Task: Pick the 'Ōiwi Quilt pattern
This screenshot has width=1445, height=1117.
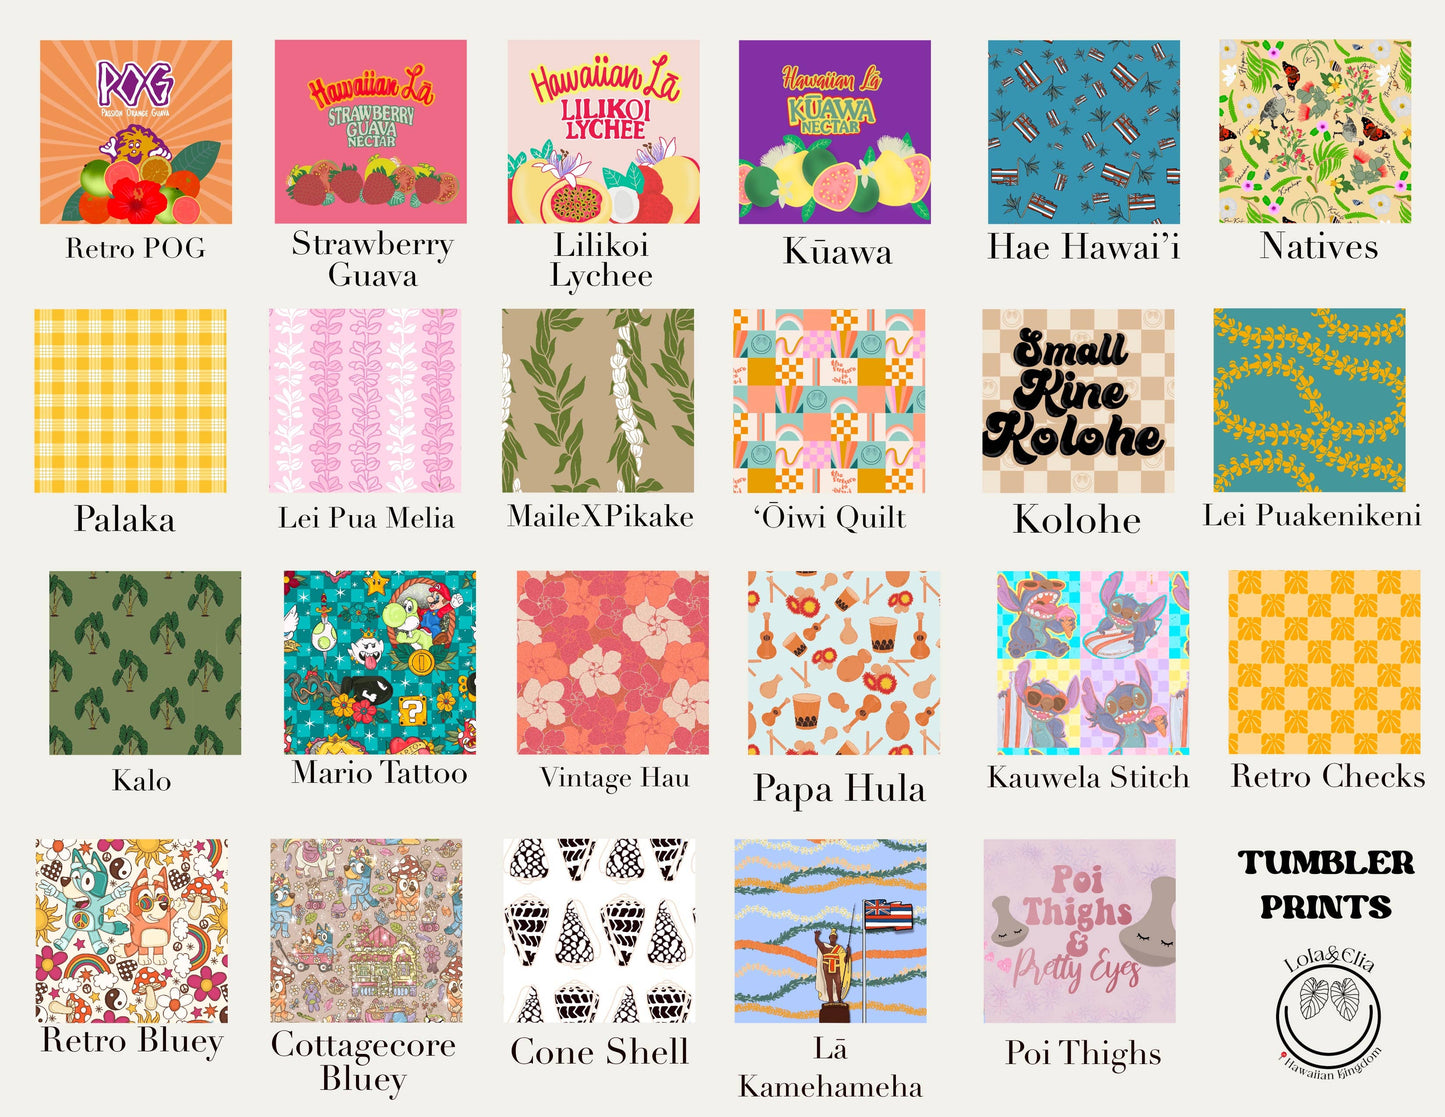Action: (829, 401)
